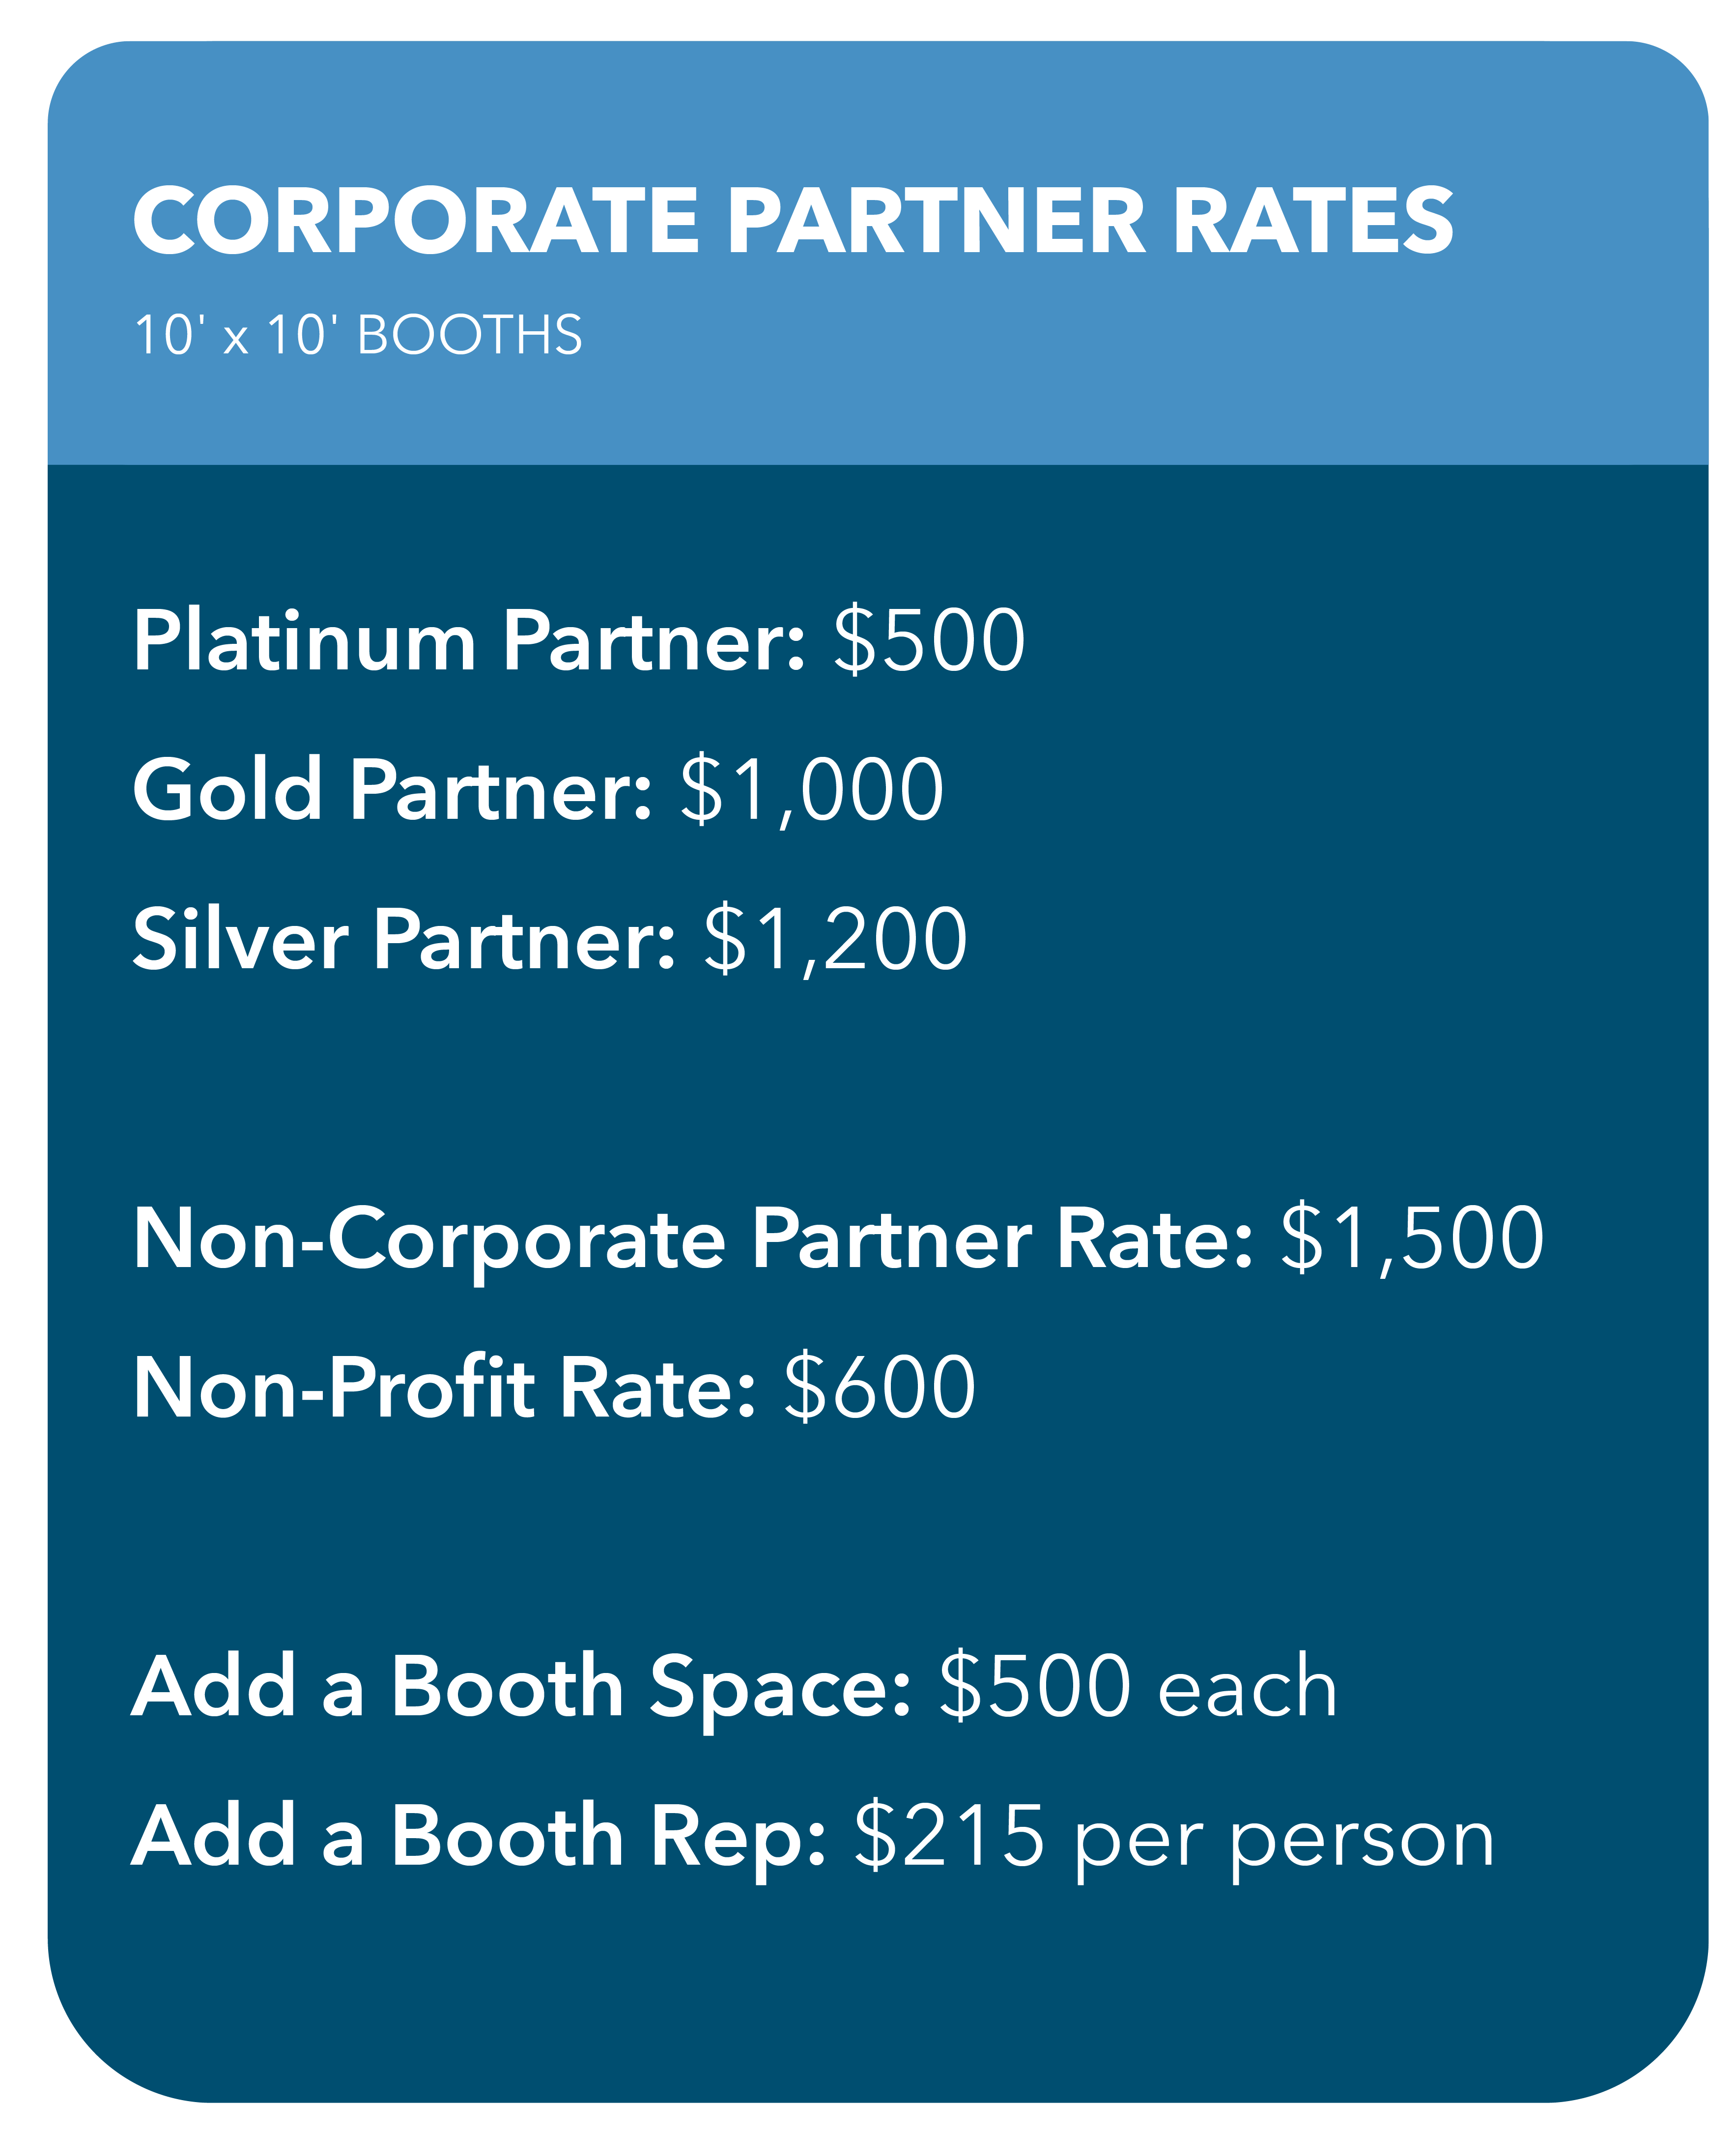Image resolution: width=1736 pixels, height=2135 pixels.
Task: Click the Non-Profit Rate label
Action: [444, 1387]
